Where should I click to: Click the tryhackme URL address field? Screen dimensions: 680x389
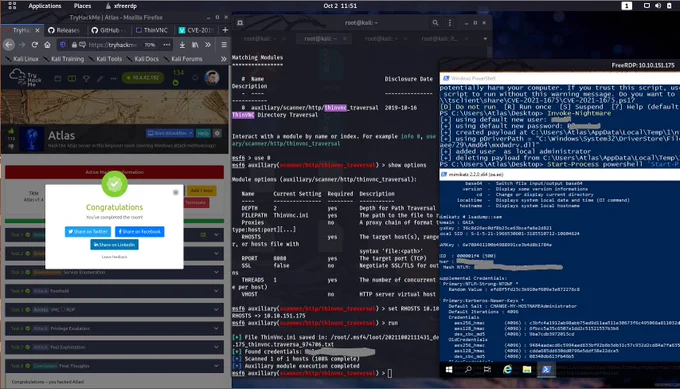(113, 44)
